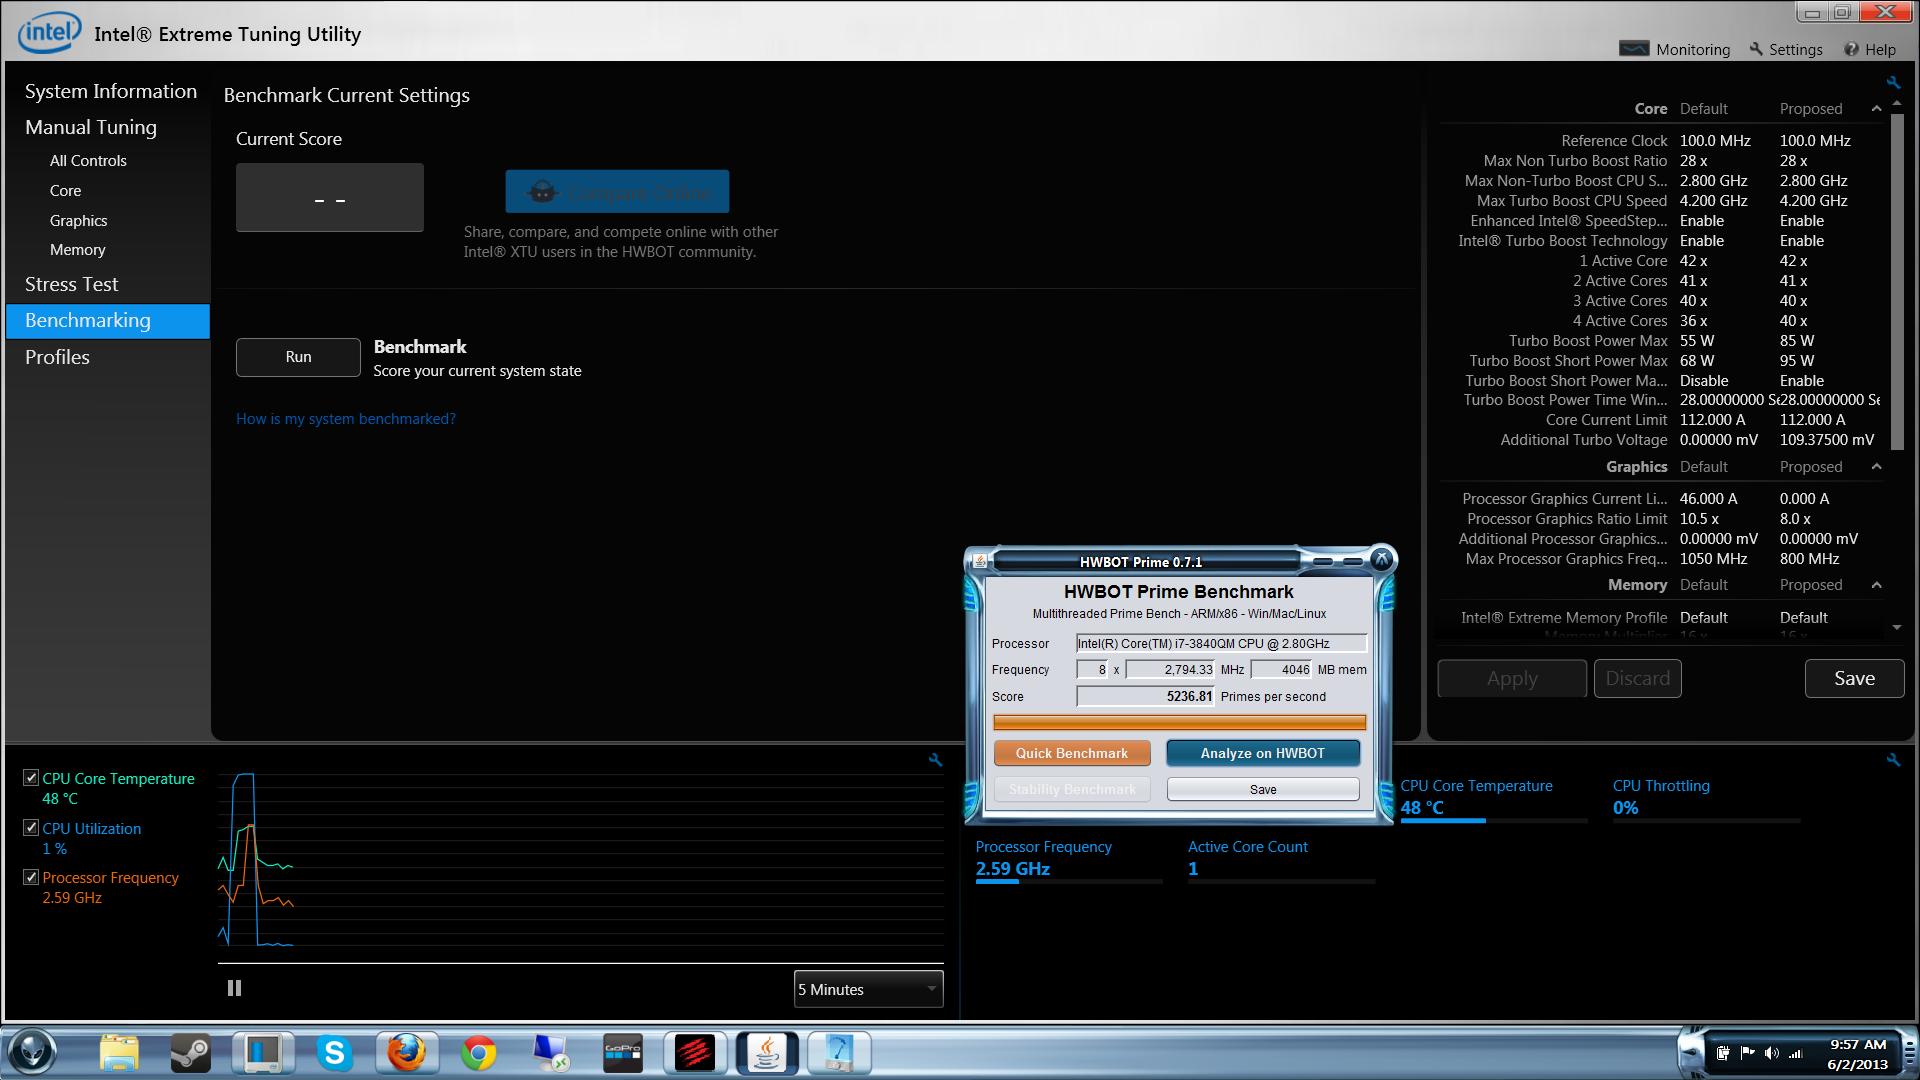Screen dimensions: 1920x1080
Task: Pause the monitoring graph
Action: coord(234,988)
